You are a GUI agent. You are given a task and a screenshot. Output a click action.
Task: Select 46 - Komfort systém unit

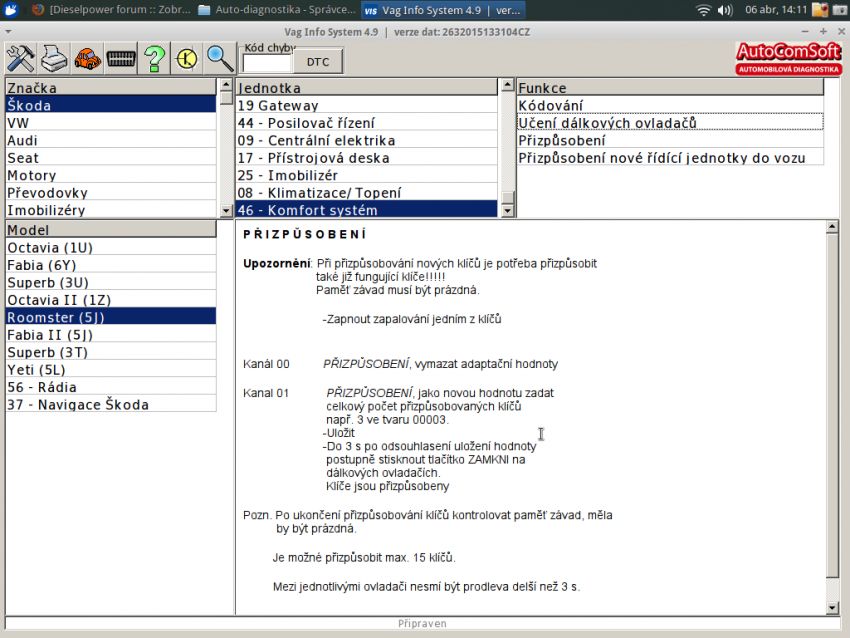point(366,209)
